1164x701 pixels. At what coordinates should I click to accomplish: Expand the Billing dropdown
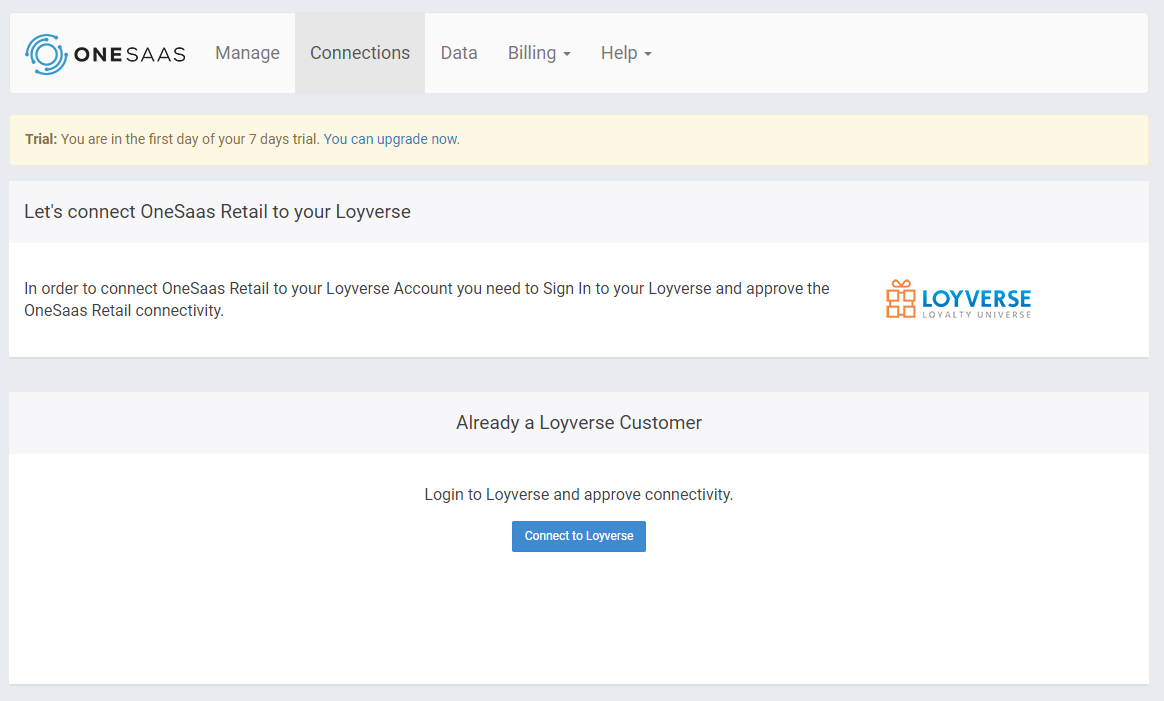tap(539, 53)
